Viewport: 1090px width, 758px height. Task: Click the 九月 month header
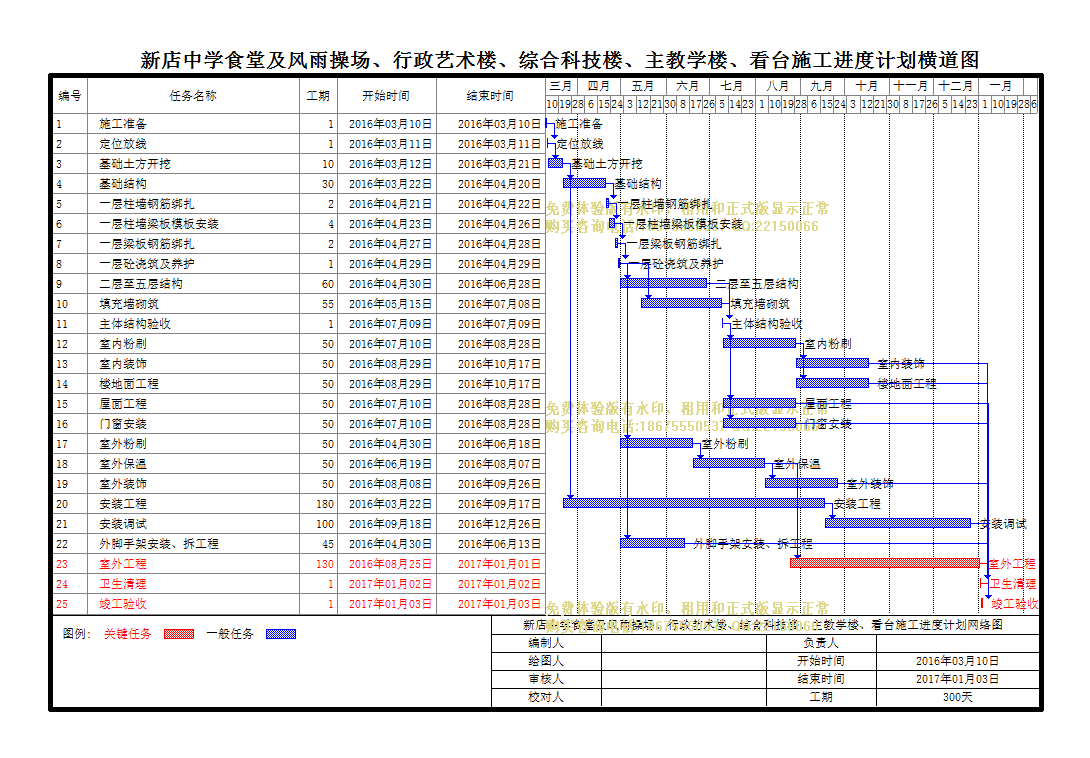pyautogui.click(x=822, y=86)
